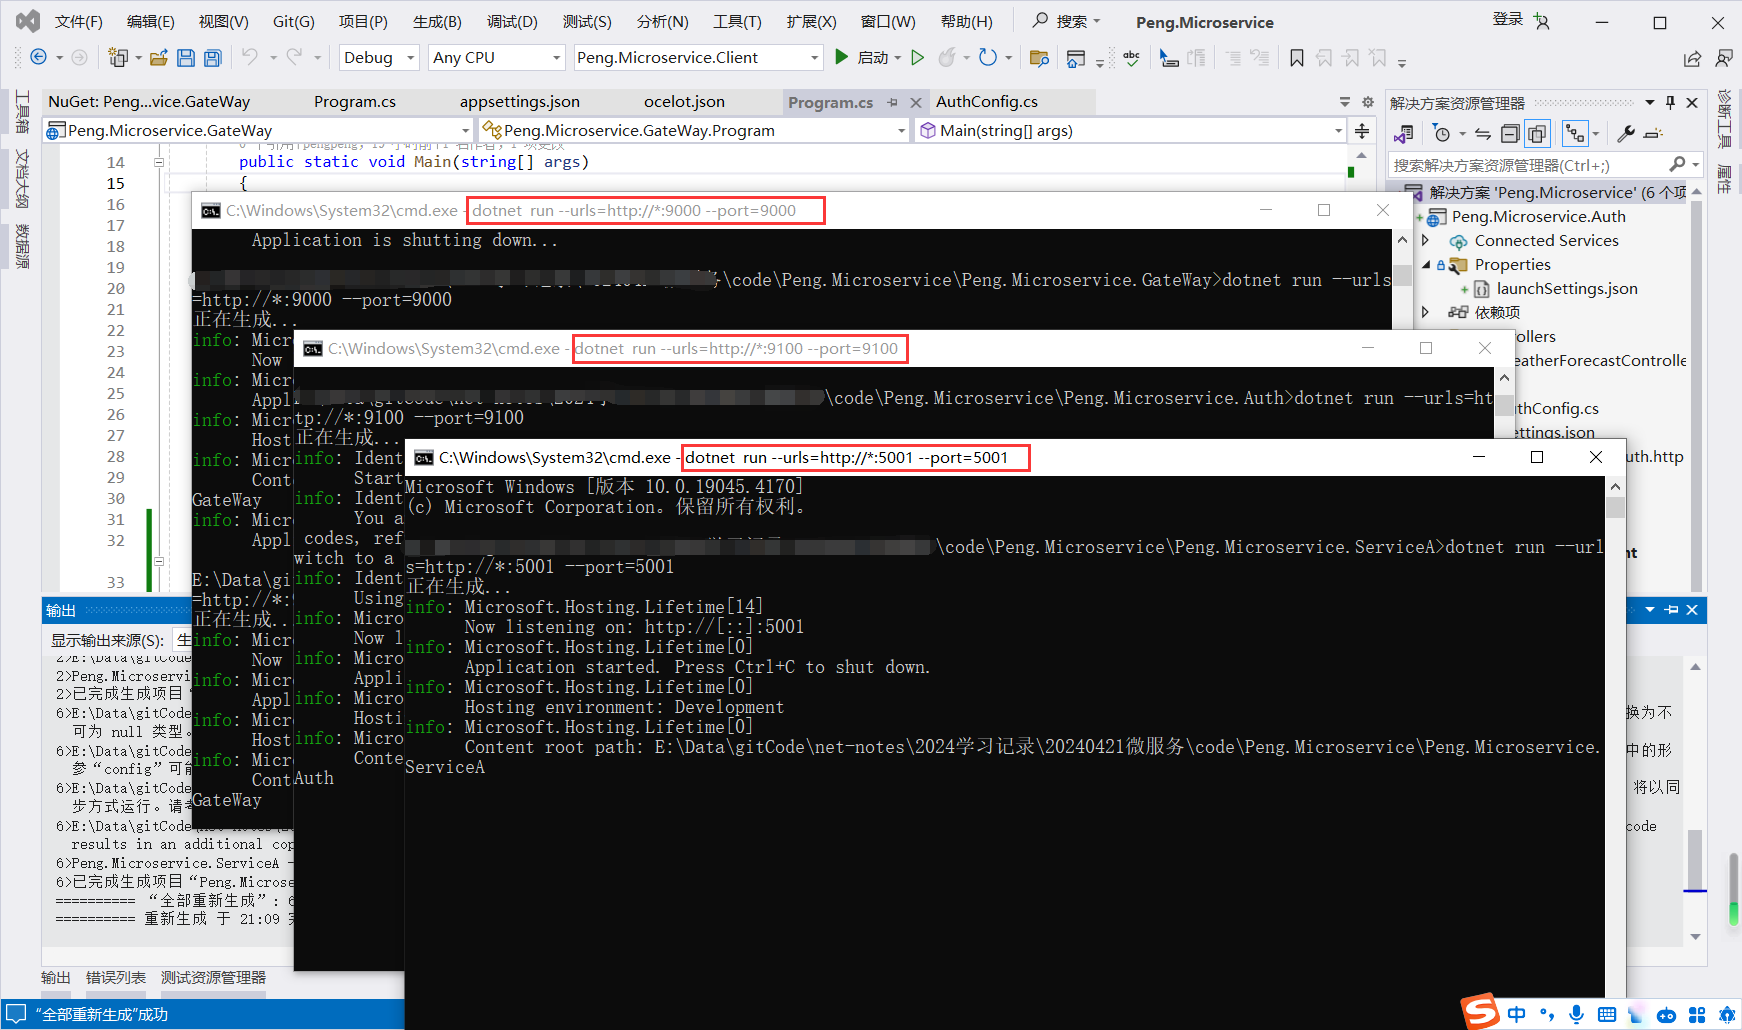Image resolution: width=1742 pixels, height=1030 pixels.
Task: Open the Debug configuration dropdown
Action: [x=379, y=58]
